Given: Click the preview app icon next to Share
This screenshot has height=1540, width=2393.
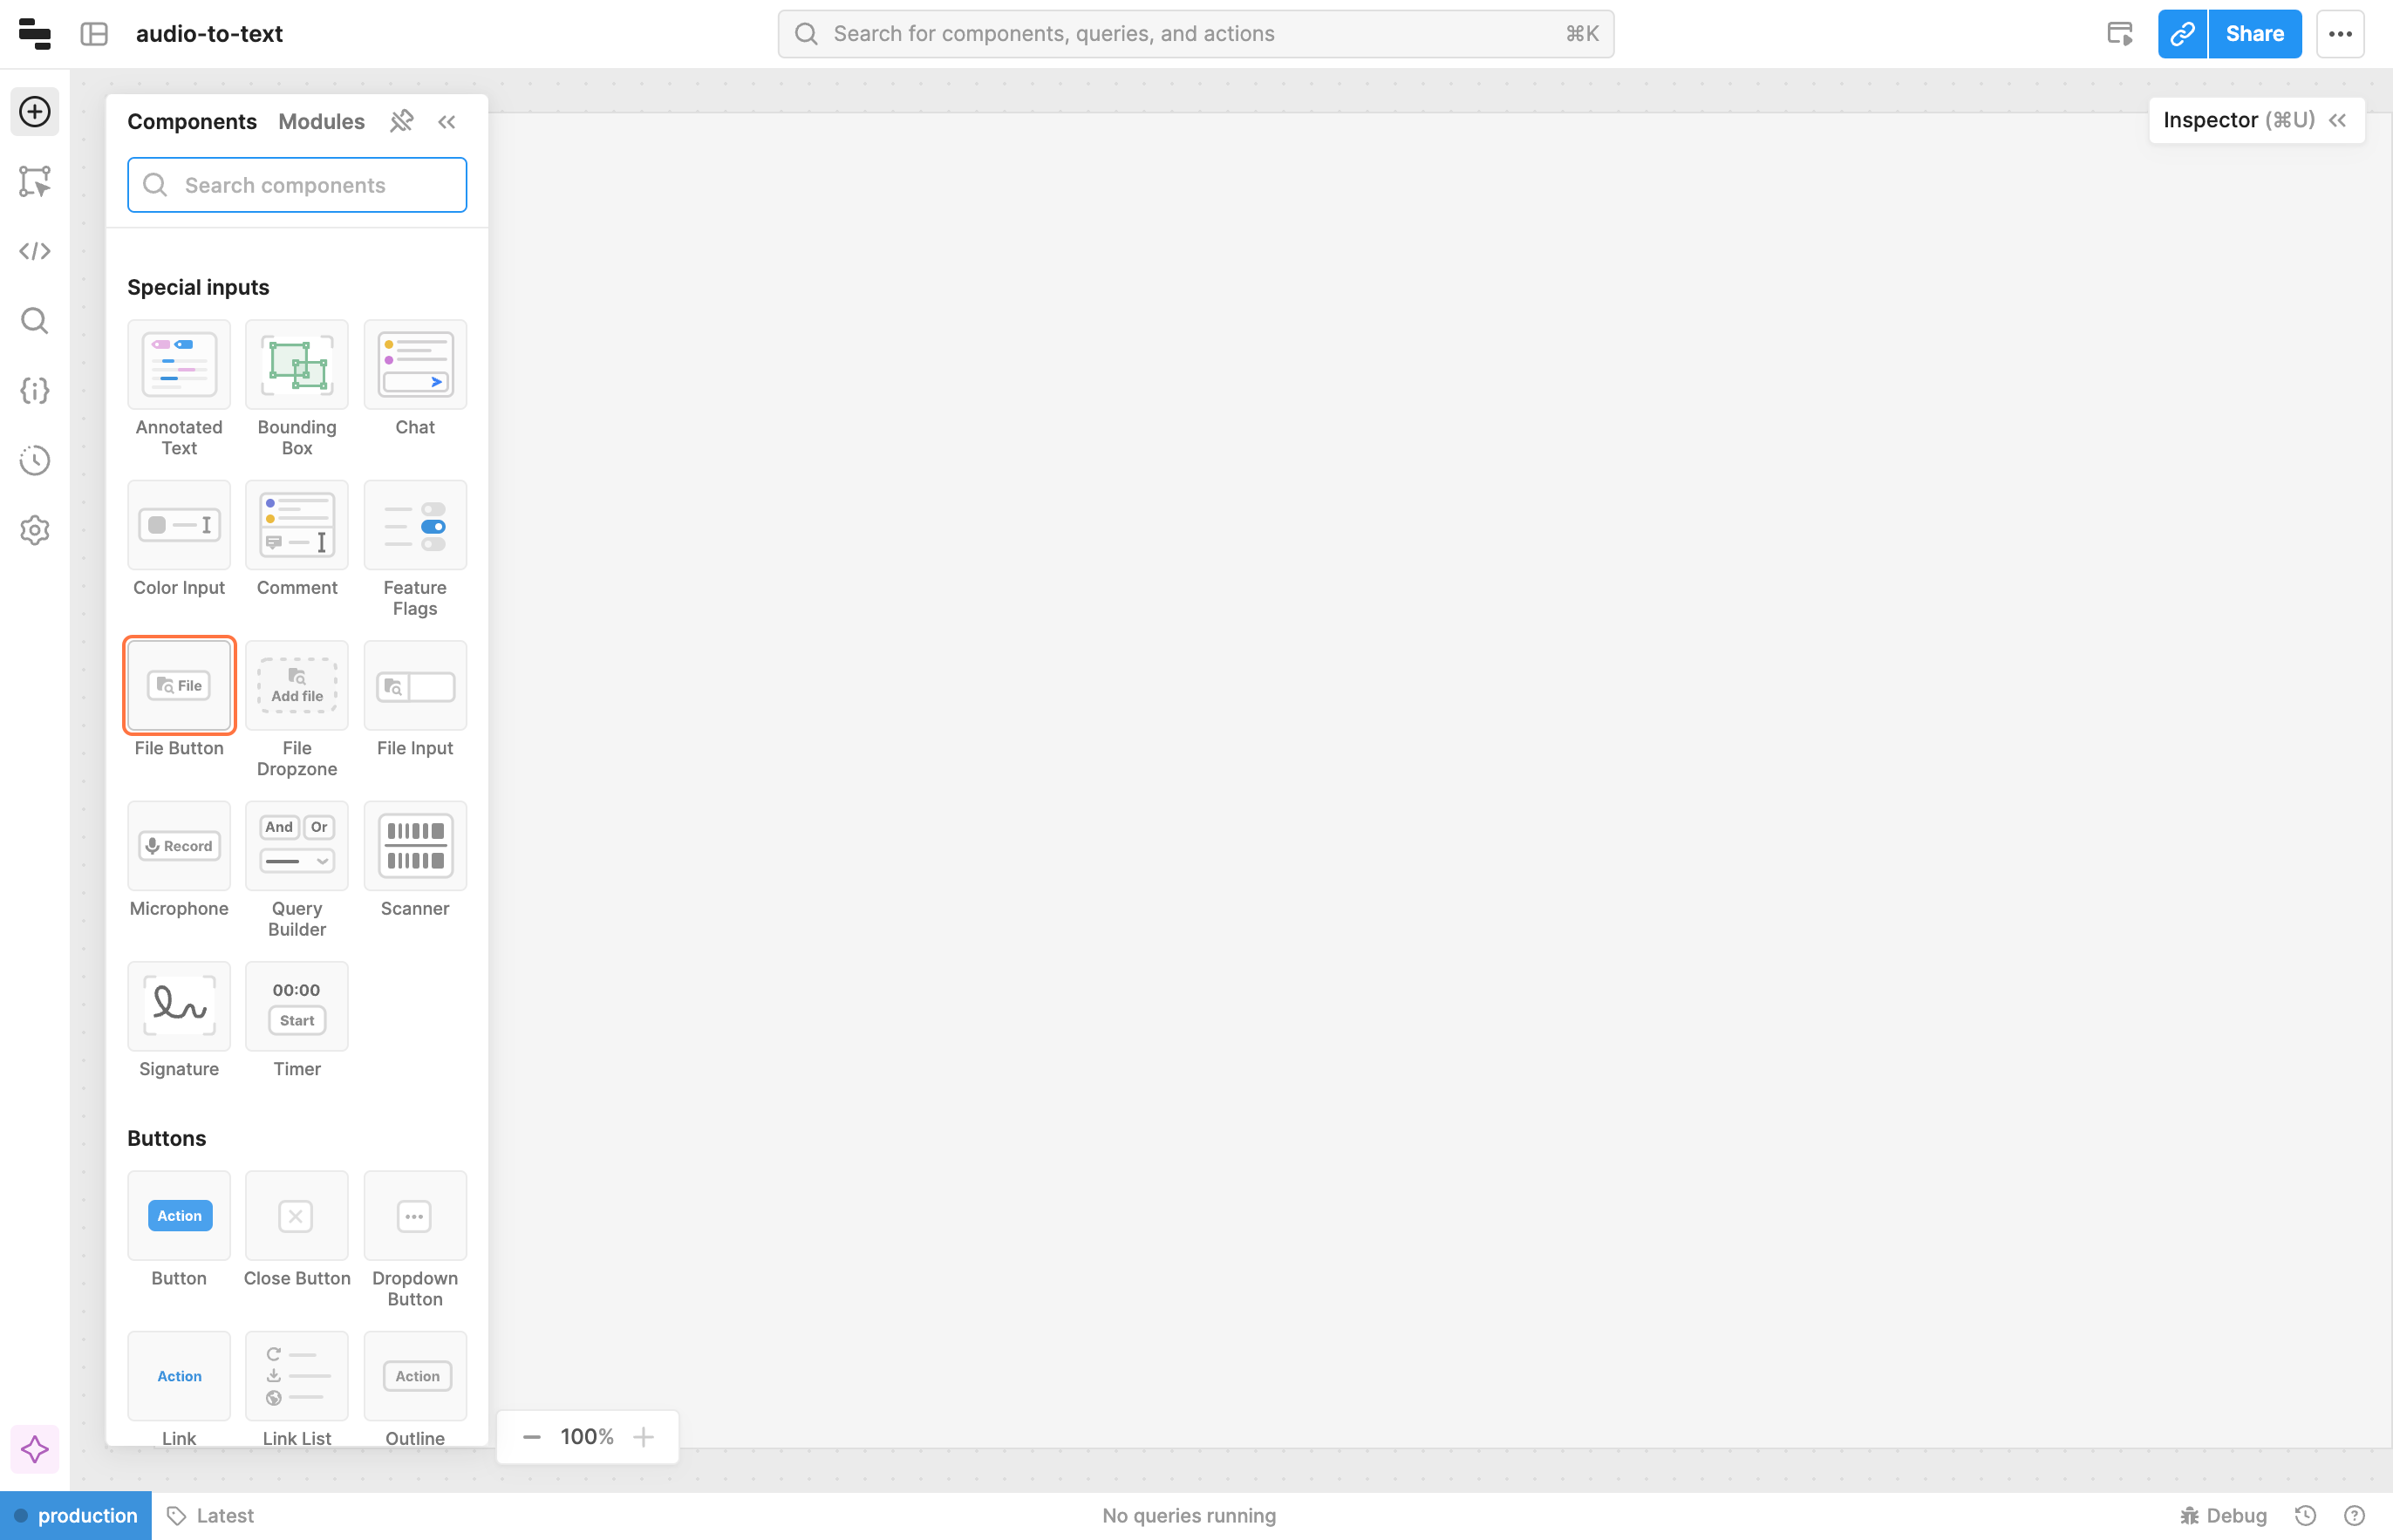Looking at the screenshot, I should tap(2119, 34).
